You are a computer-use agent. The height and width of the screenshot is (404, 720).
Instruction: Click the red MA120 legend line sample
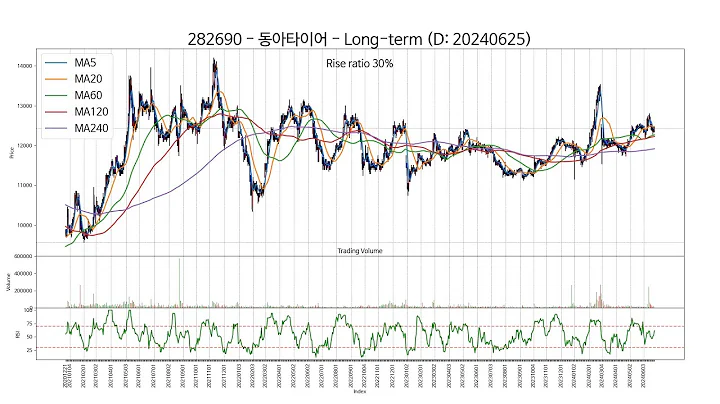(x=56, y=112)
